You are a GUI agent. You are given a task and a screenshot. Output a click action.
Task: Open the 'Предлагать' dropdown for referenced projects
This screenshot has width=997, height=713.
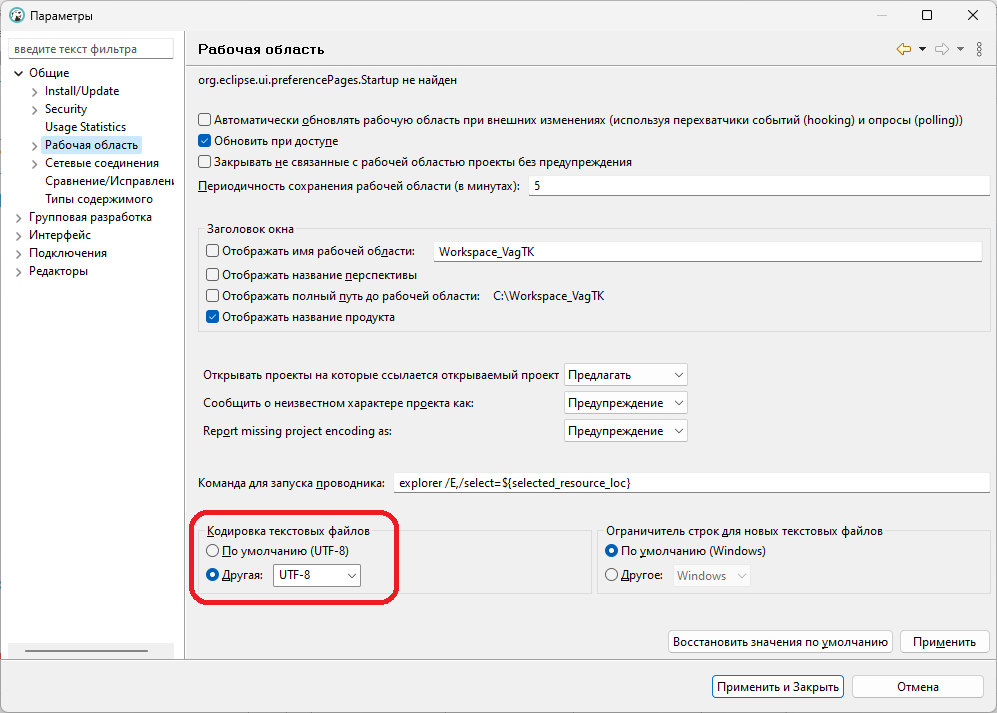tap(626, 375)
